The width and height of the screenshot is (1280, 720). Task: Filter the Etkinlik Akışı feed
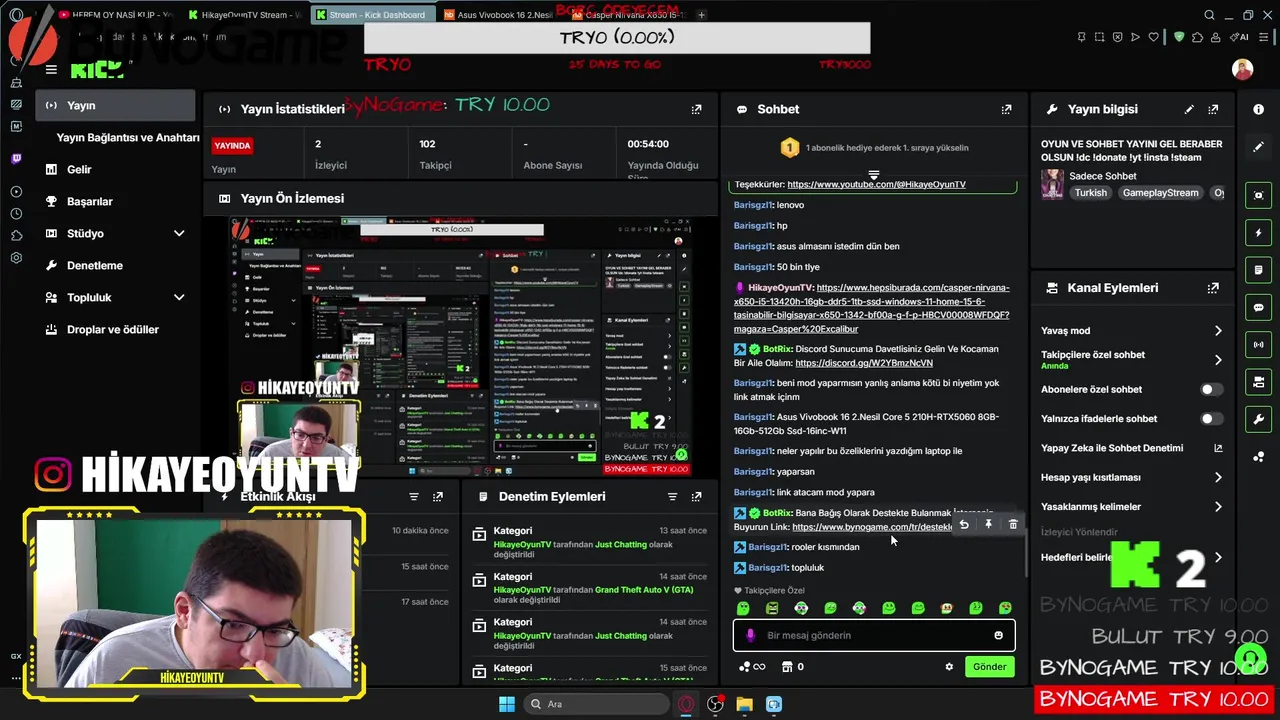point(414,496)
